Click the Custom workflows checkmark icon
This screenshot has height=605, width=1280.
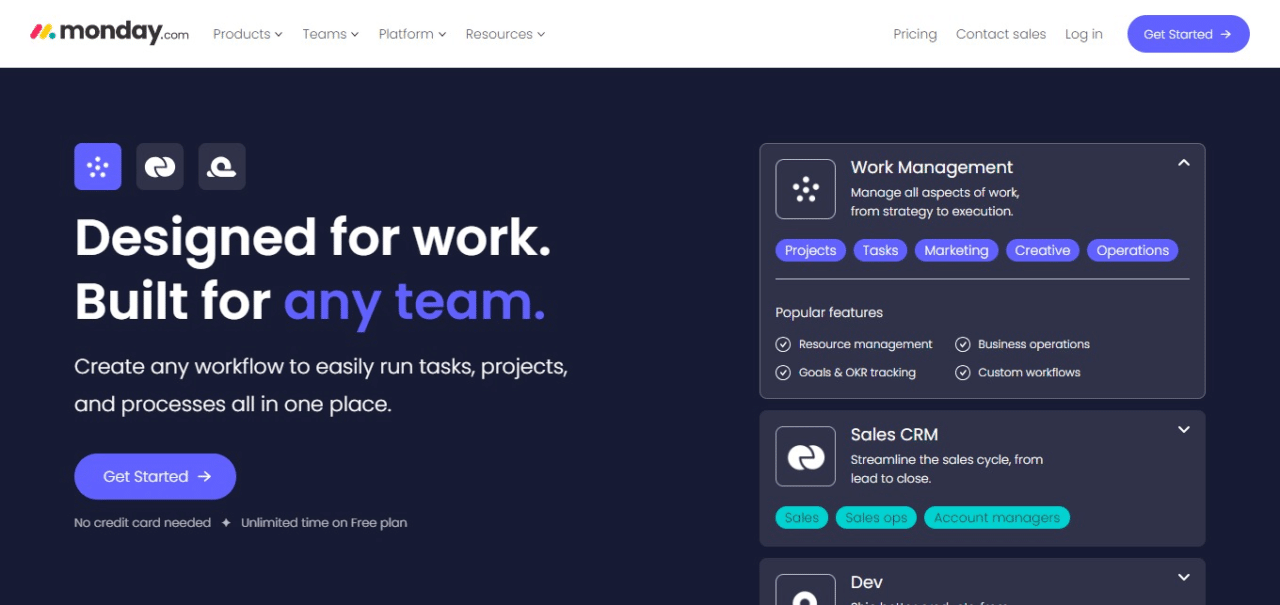[963, 372]
